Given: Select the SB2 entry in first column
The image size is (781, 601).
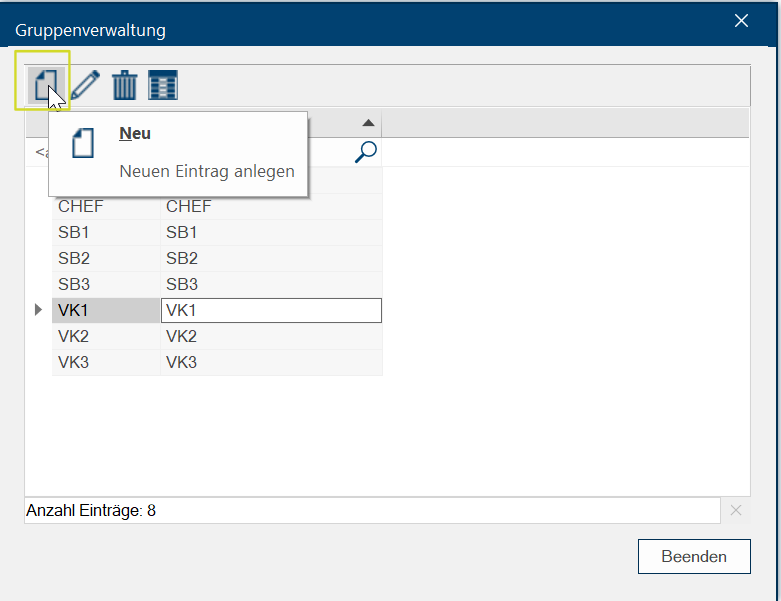Looking at the screenshot, I should point(73,259).
